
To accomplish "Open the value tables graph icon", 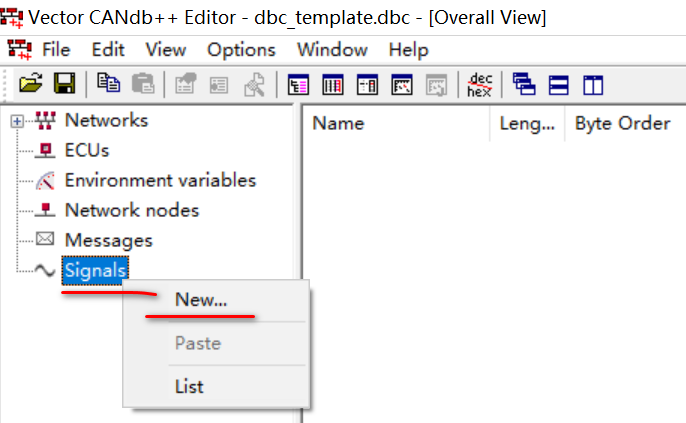I will coord(402,85).
